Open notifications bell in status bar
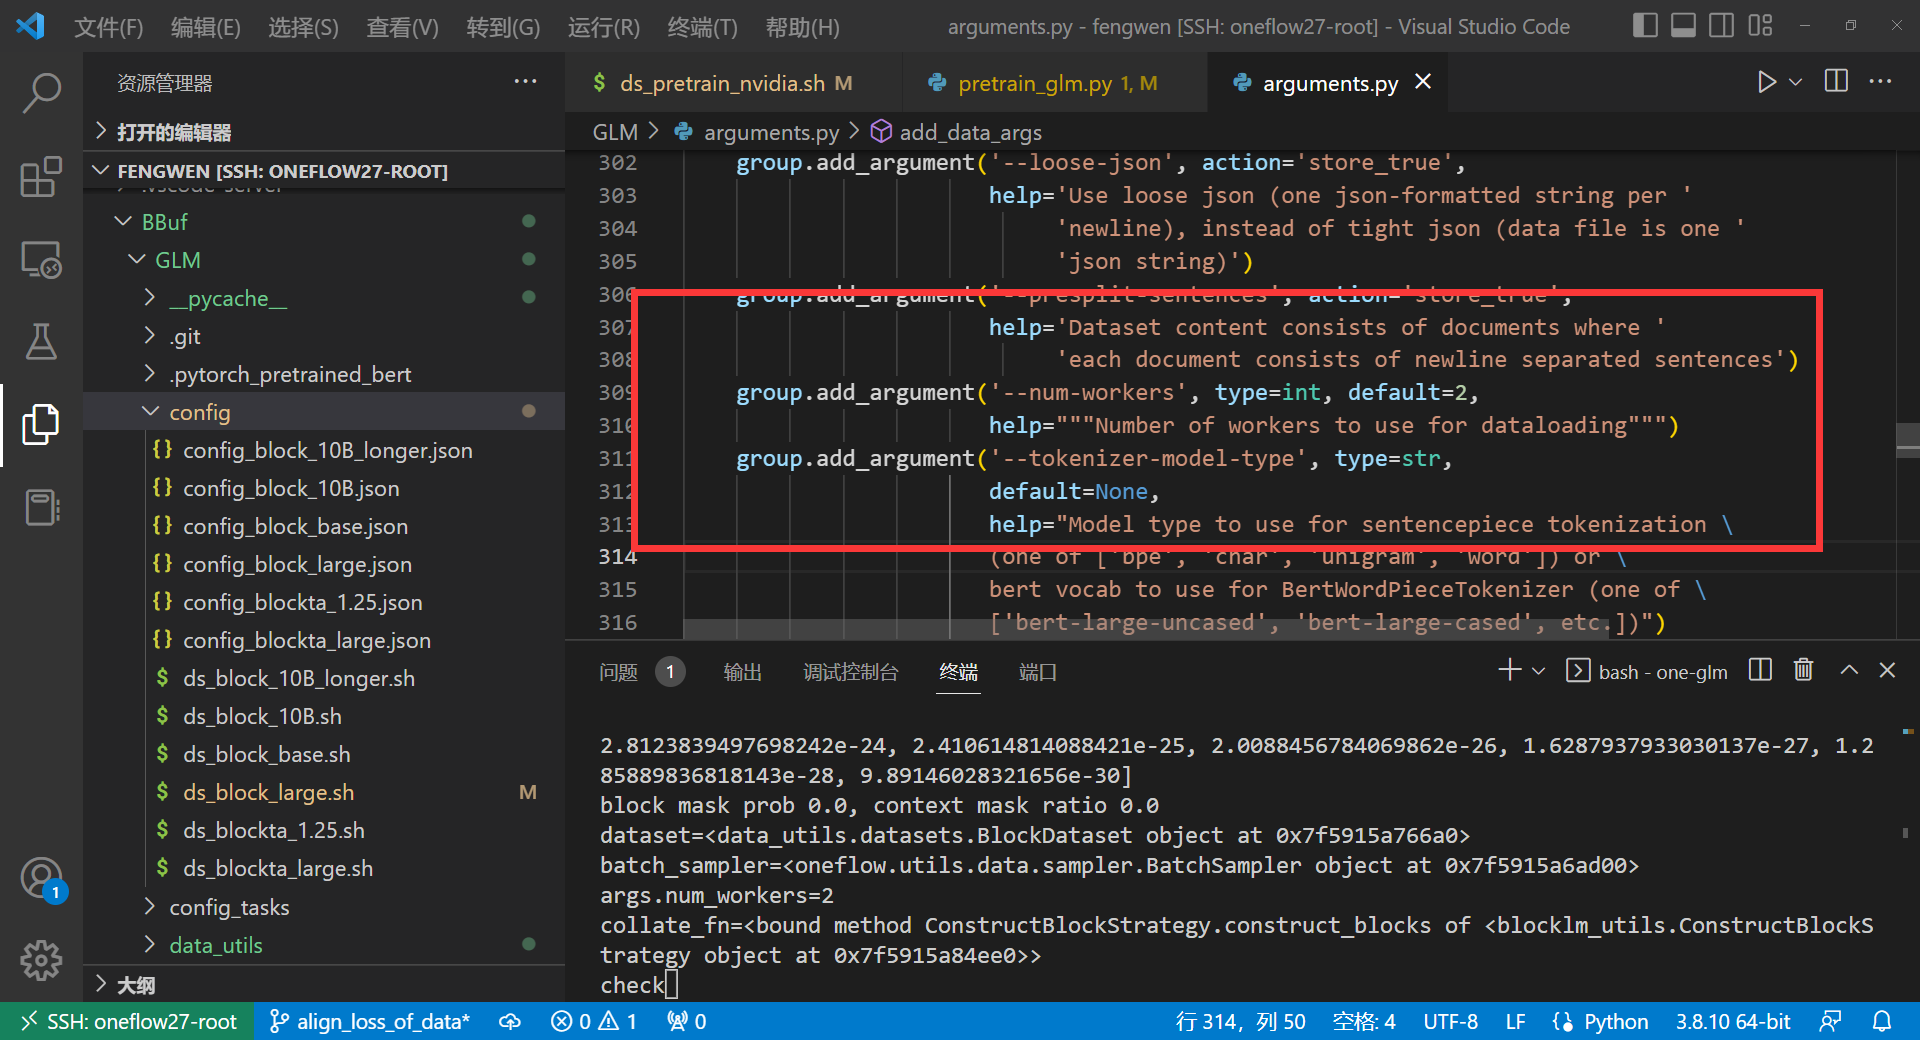1920x1040 pixels. [x=1884, y=1021]
